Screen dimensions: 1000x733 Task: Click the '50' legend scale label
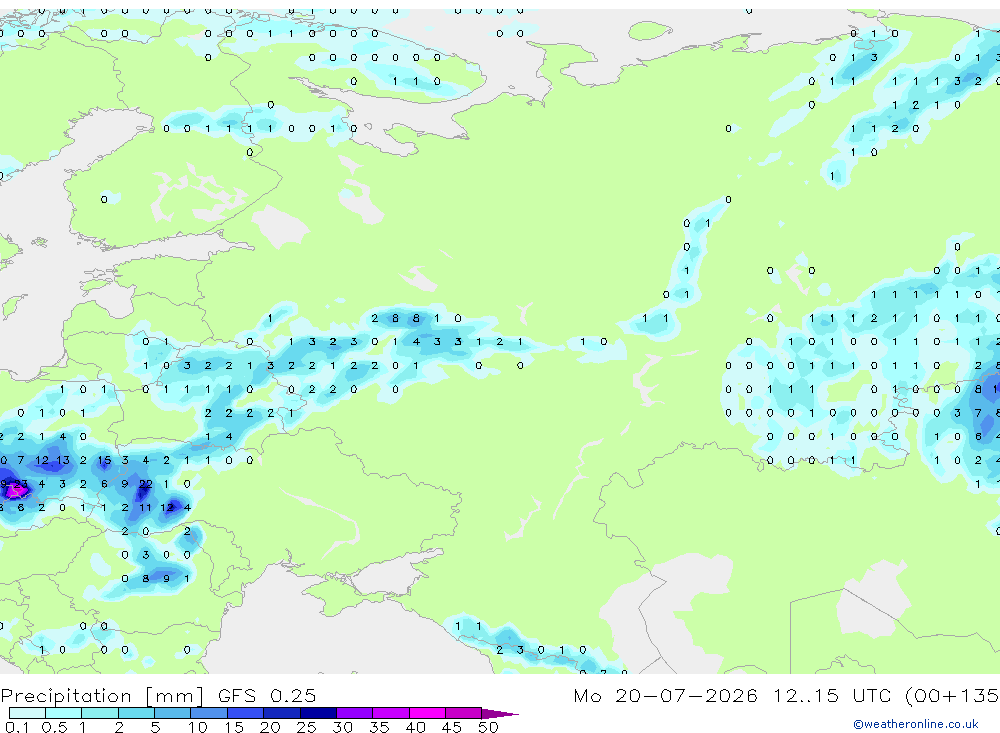pos(488,727)
